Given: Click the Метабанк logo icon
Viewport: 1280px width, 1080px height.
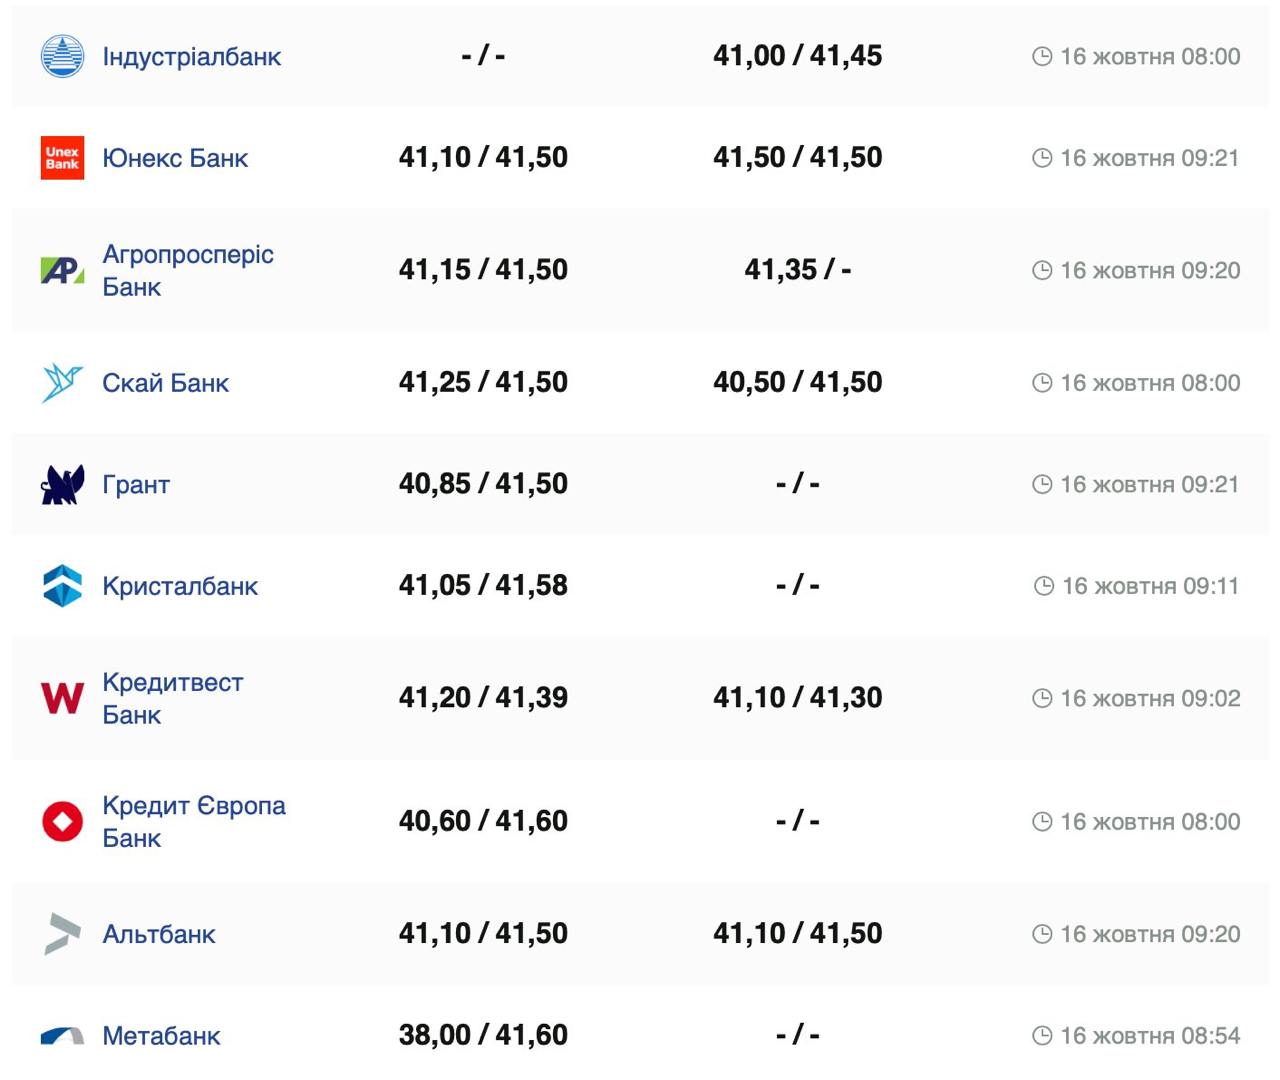Looking at the screenshot, I should [x=62, y=1036].
